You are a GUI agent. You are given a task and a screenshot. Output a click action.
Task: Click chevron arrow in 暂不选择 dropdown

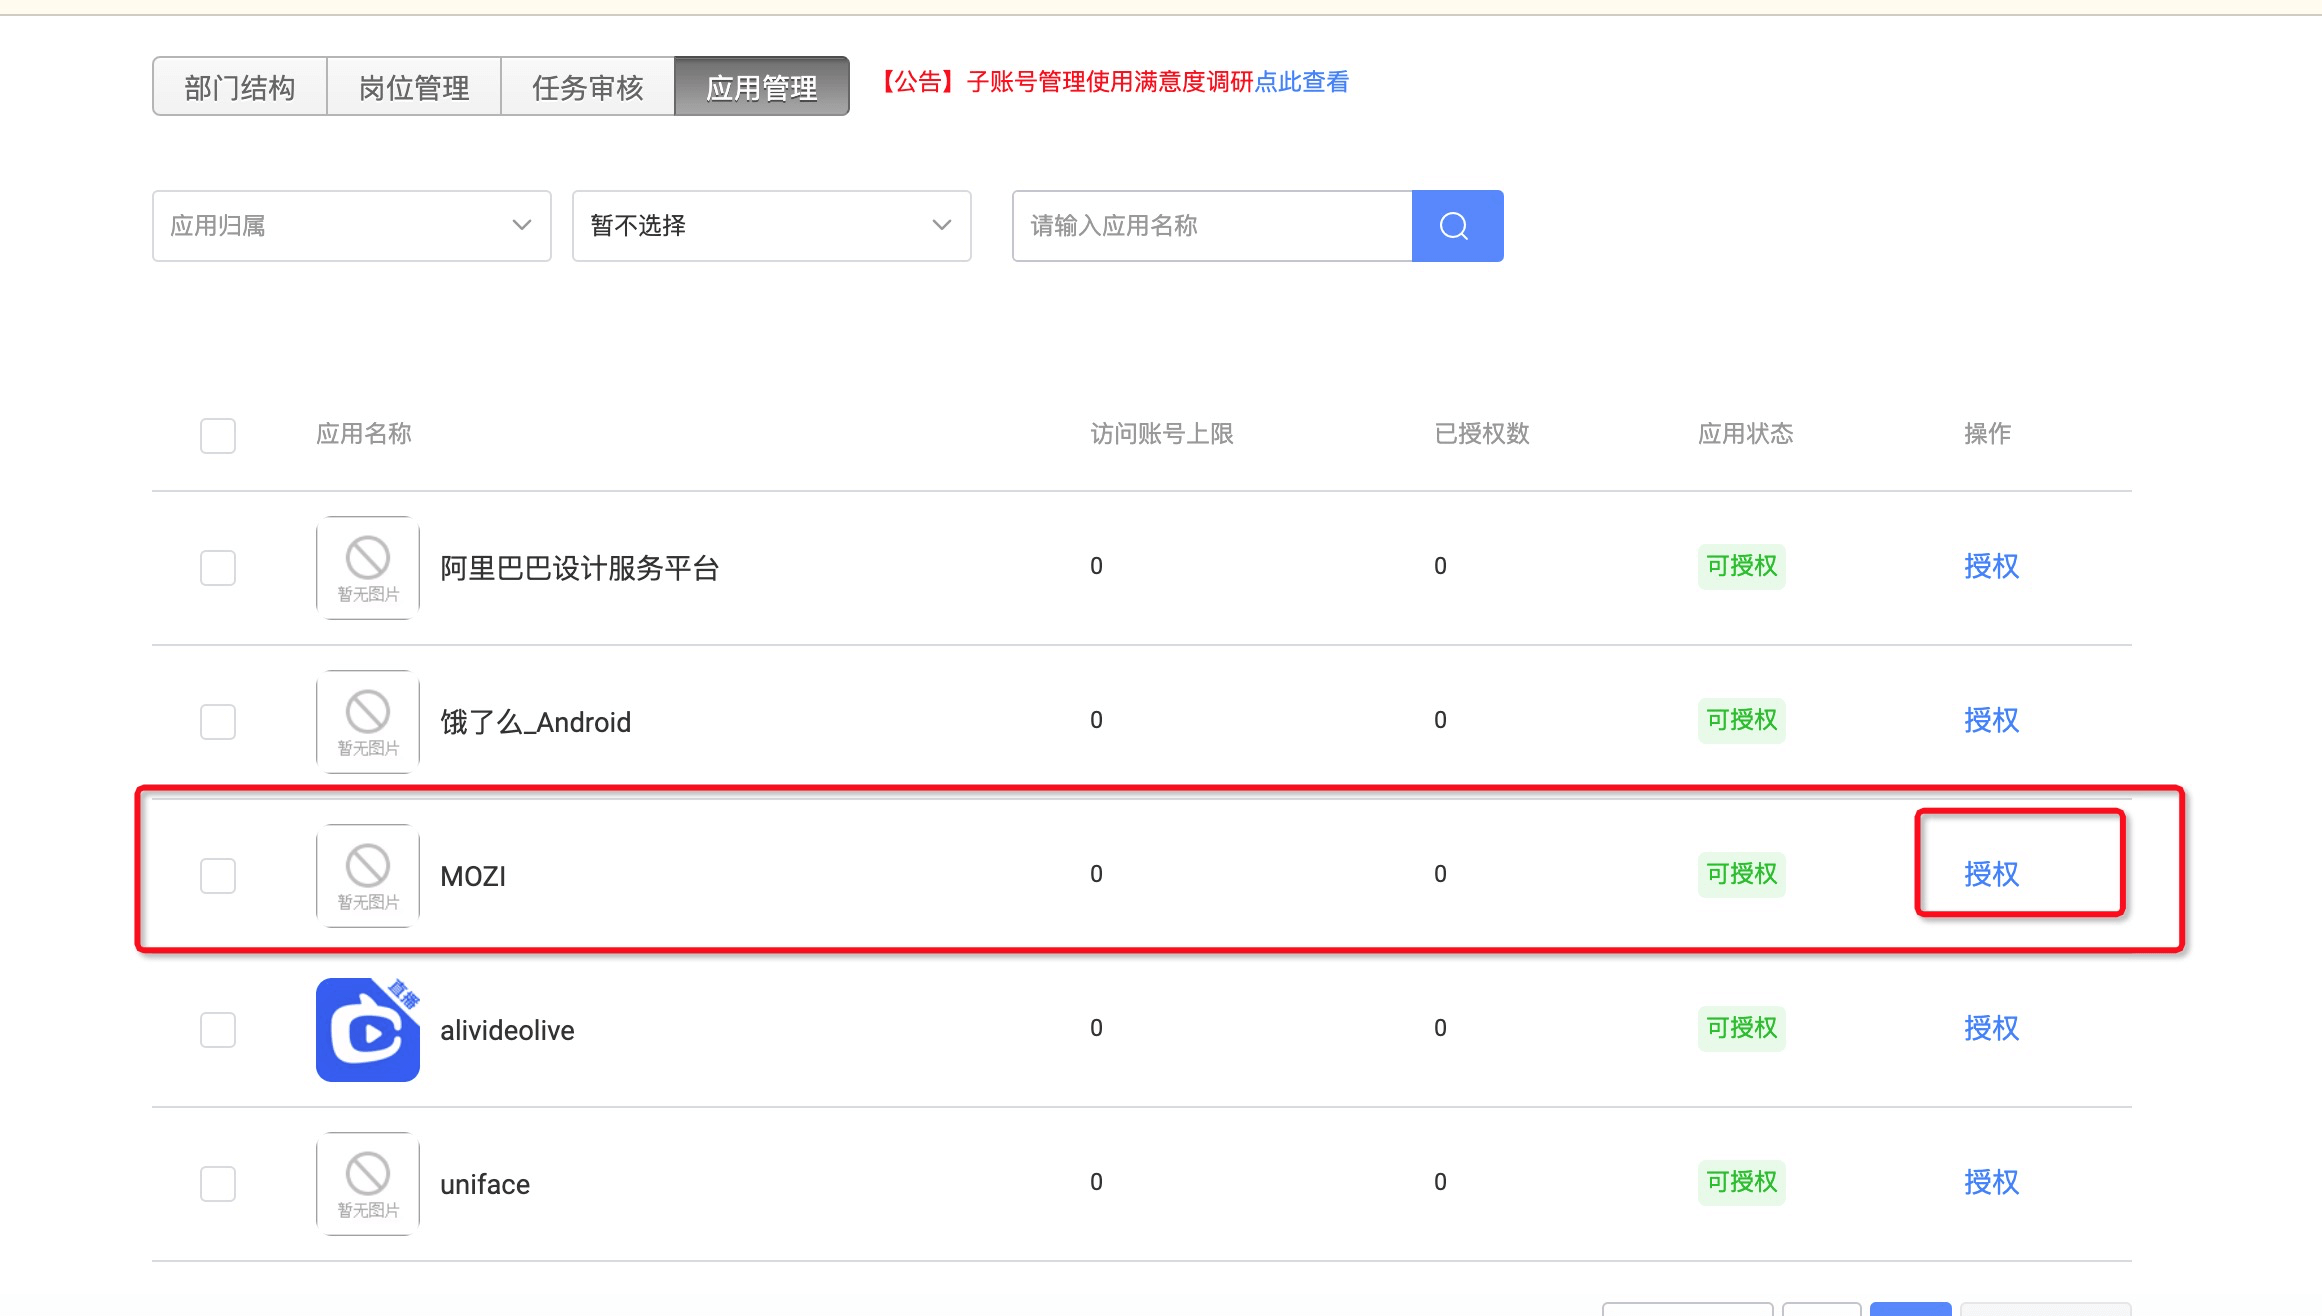click(x=941, y=226)
